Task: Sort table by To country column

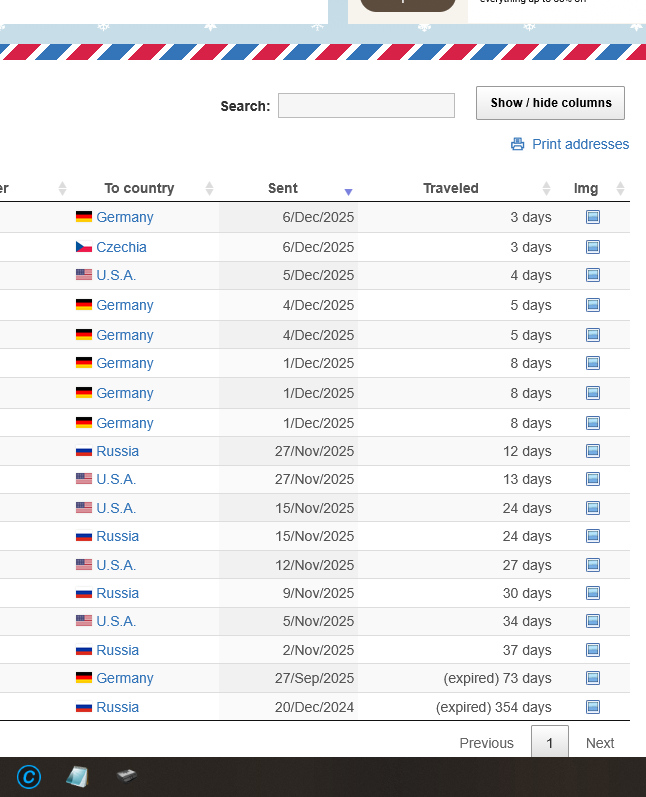Action: [139, 188]
